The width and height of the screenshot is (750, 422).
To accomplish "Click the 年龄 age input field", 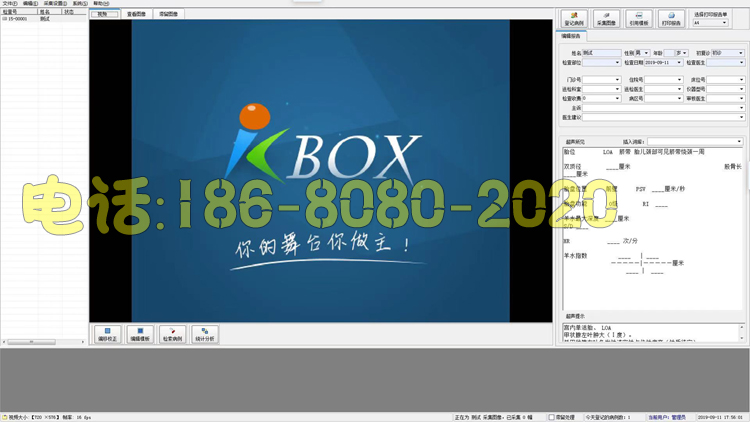I will [x=669, y=53].
